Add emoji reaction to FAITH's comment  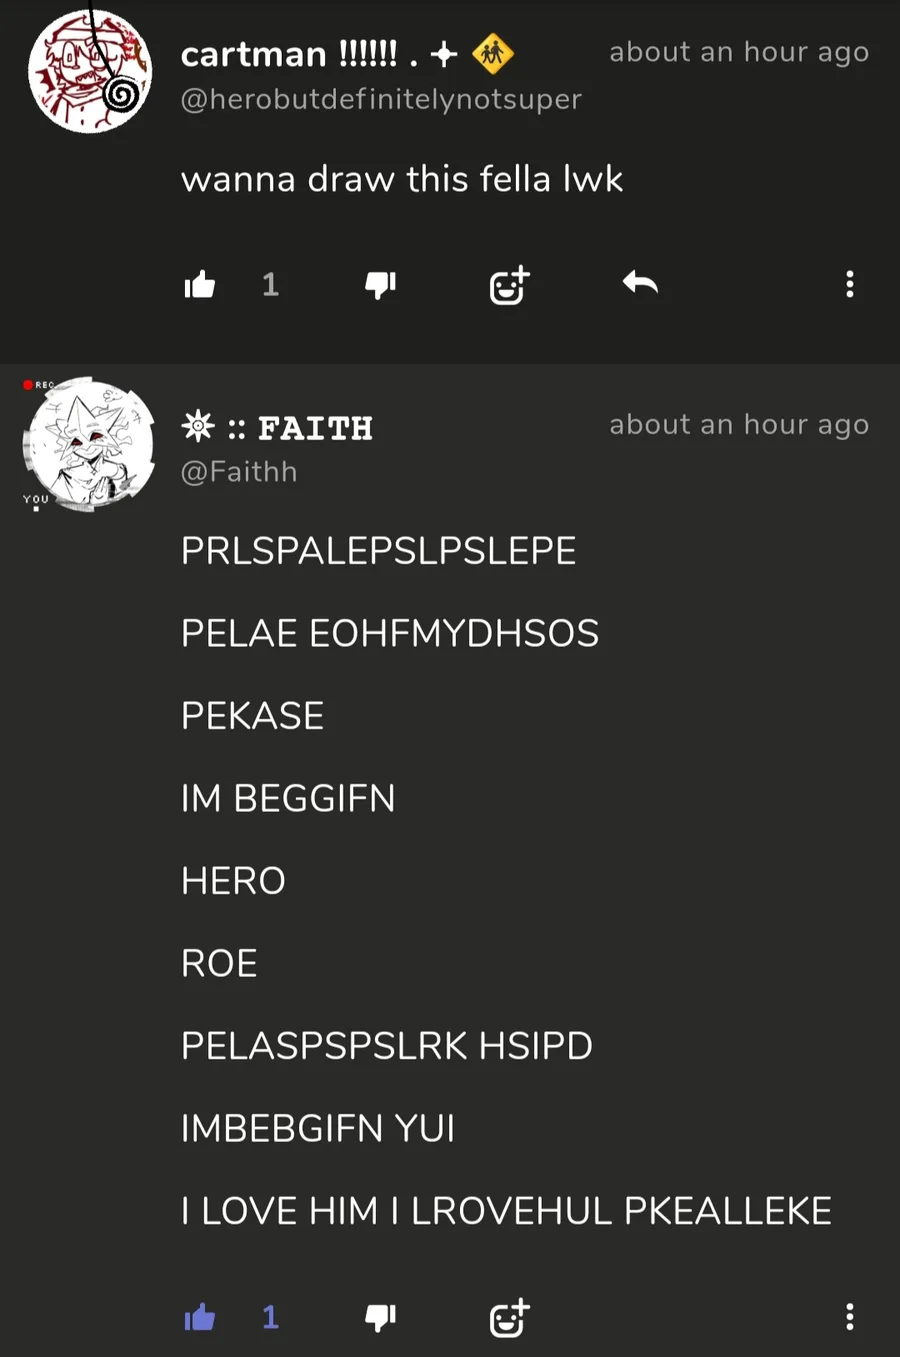click(509, 1317)
